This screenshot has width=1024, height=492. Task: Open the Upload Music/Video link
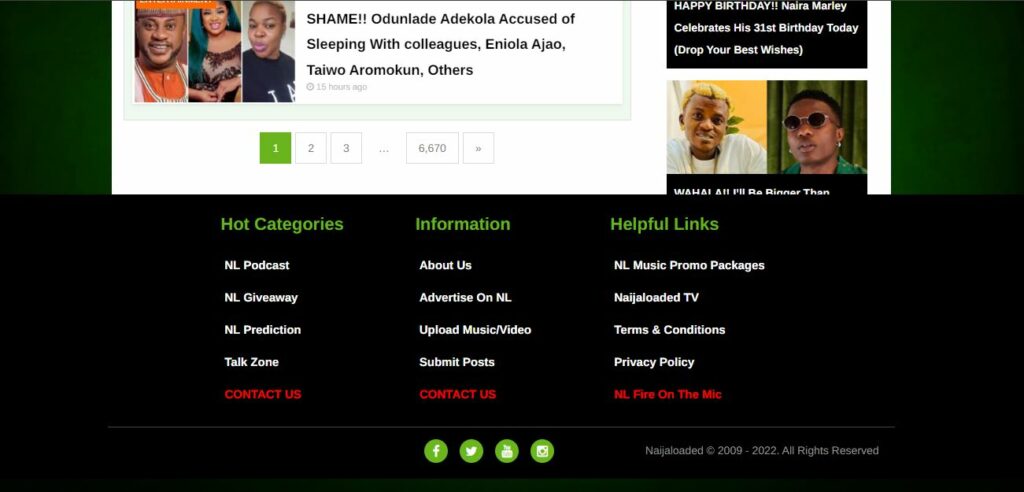[x=475, y=330]
